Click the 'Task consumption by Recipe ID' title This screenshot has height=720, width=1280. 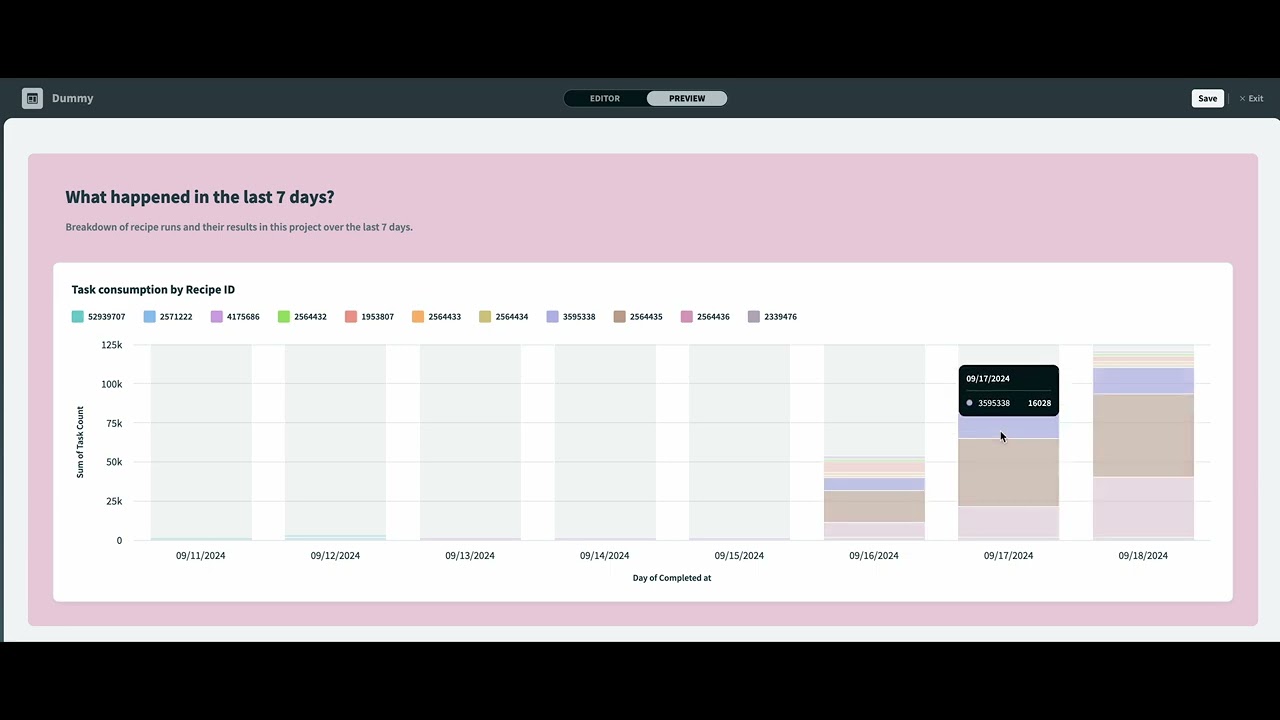[153, 290]
